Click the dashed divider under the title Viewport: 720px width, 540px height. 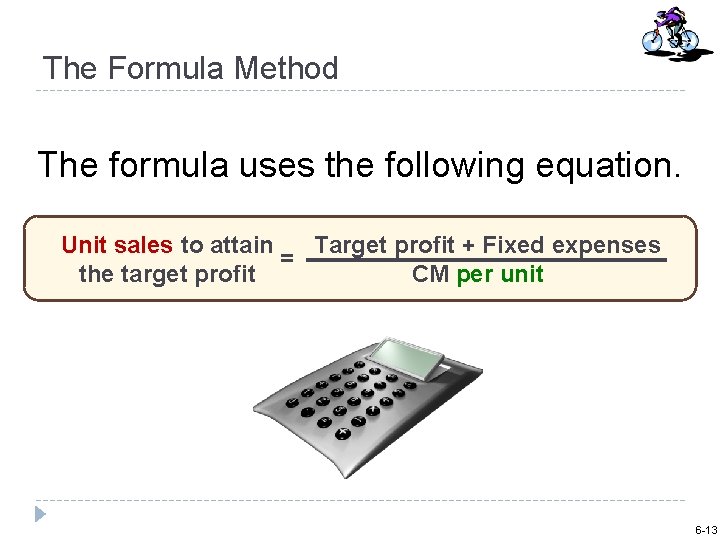pos(360,91)
